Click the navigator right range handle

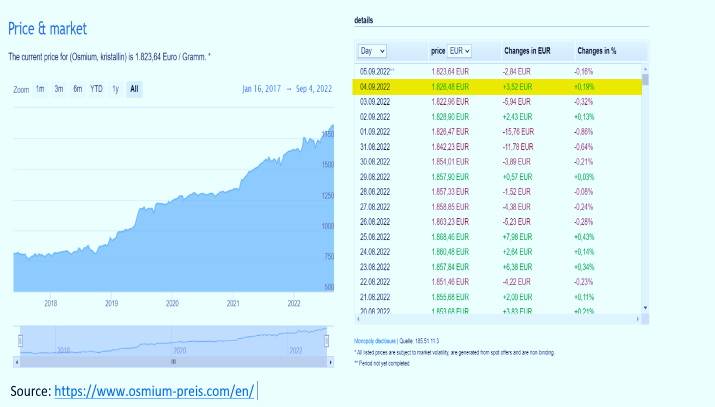(x=328, y=339)
